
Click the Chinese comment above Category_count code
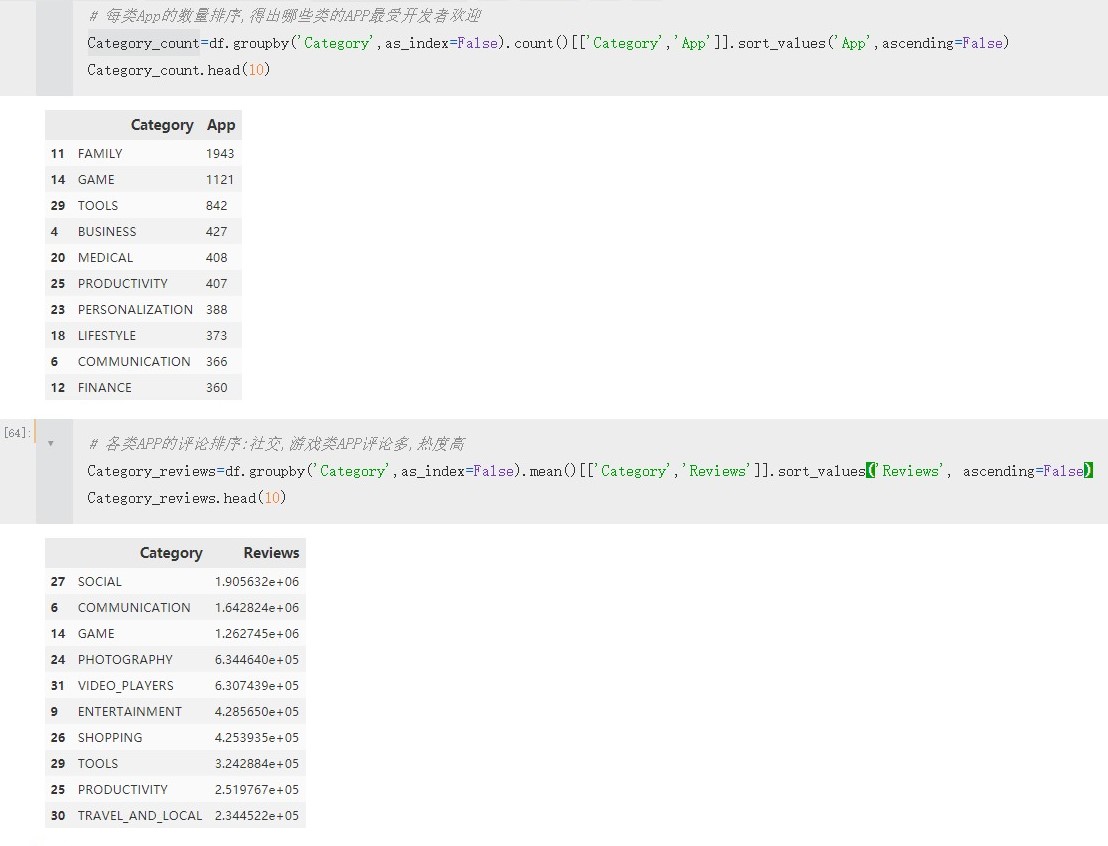pos(285,16)
